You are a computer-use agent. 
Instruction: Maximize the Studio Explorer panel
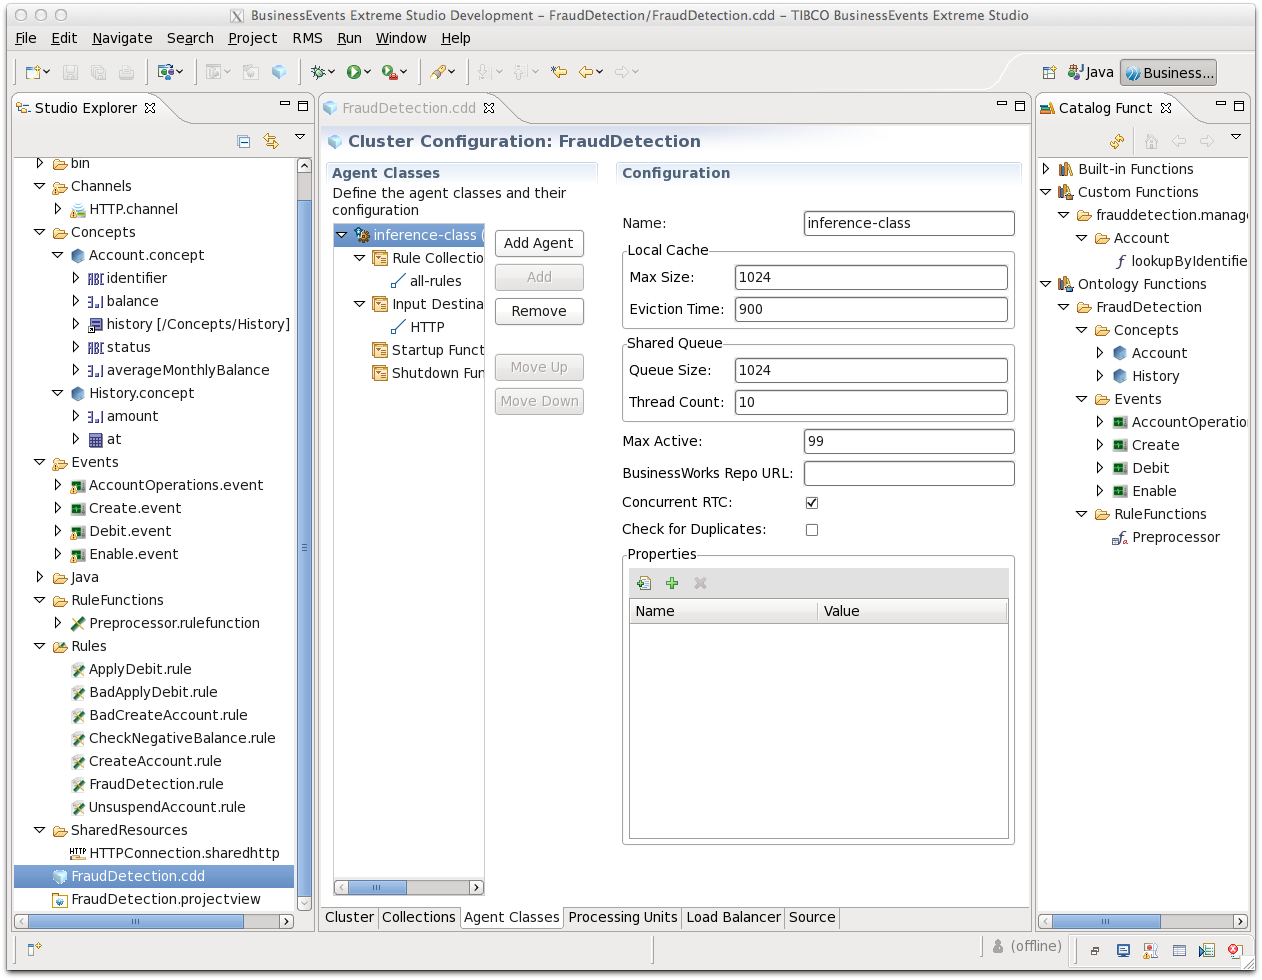point(303,105)
